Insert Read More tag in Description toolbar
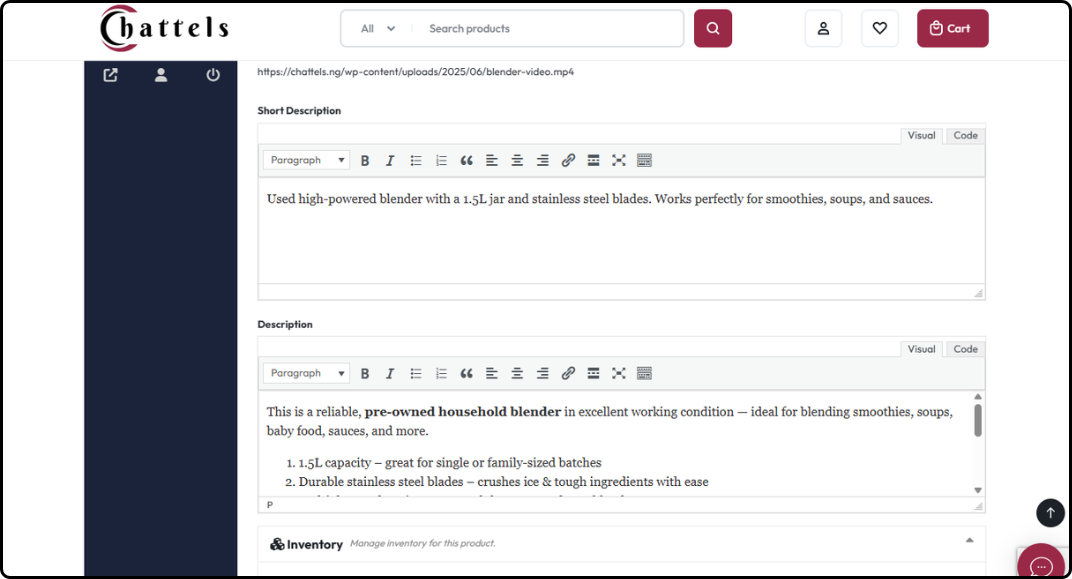Viewport: 1072px width, 579px height. pos(593,374)
